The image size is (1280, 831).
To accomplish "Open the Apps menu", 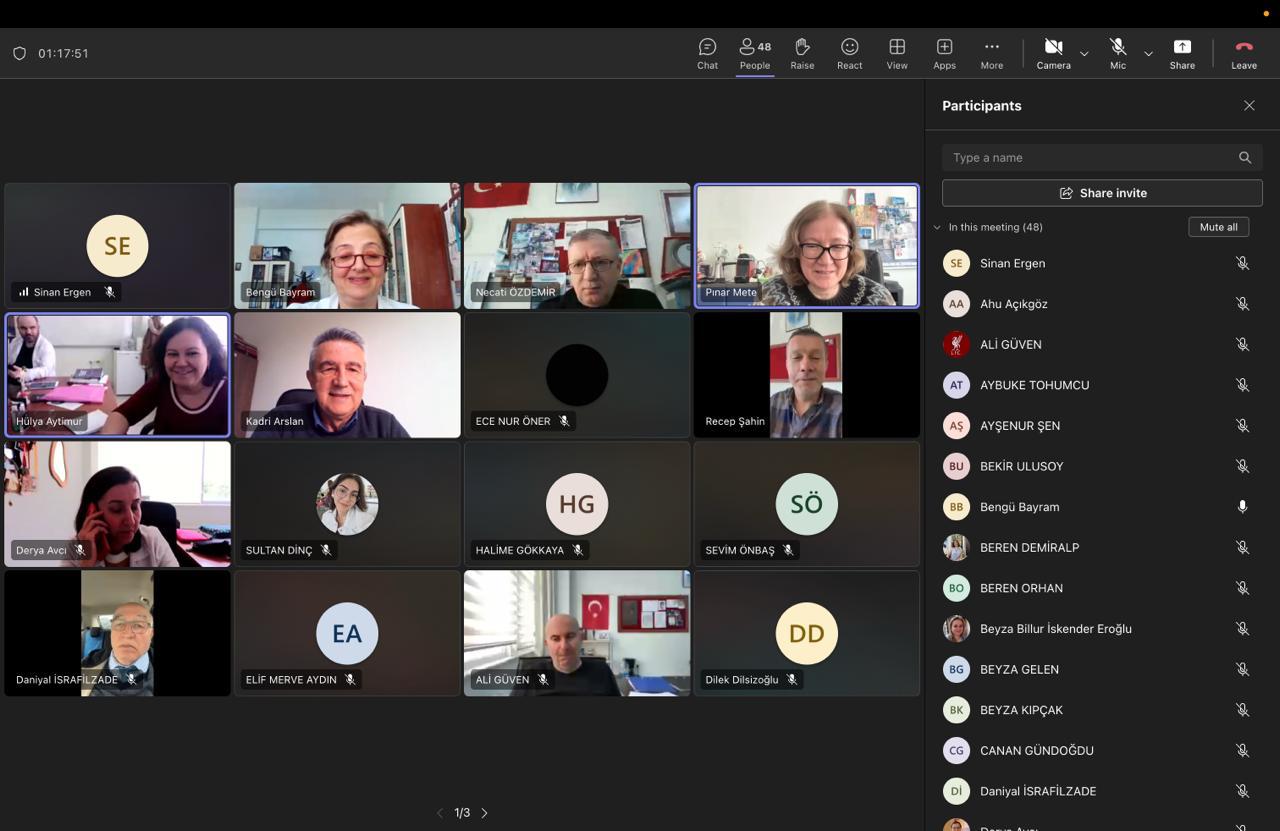I will 944,53.
